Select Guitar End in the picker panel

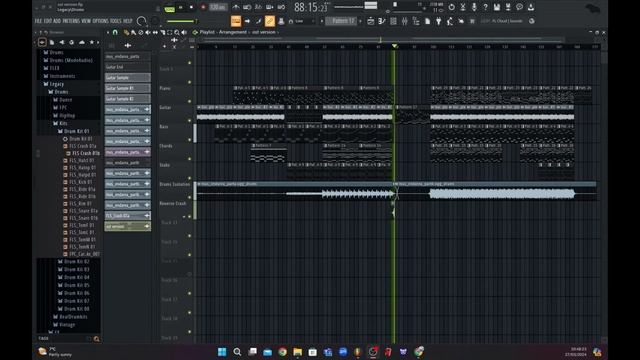tap(127, 67)
